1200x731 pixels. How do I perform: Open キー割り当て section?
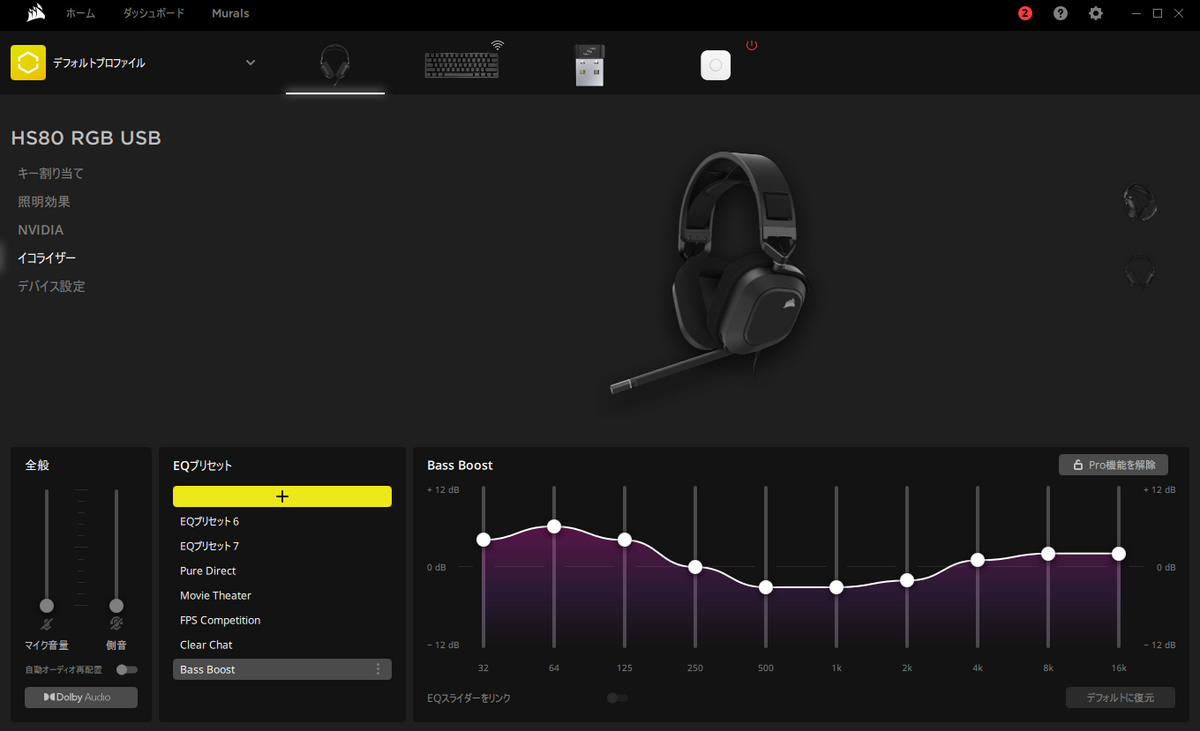51,173
